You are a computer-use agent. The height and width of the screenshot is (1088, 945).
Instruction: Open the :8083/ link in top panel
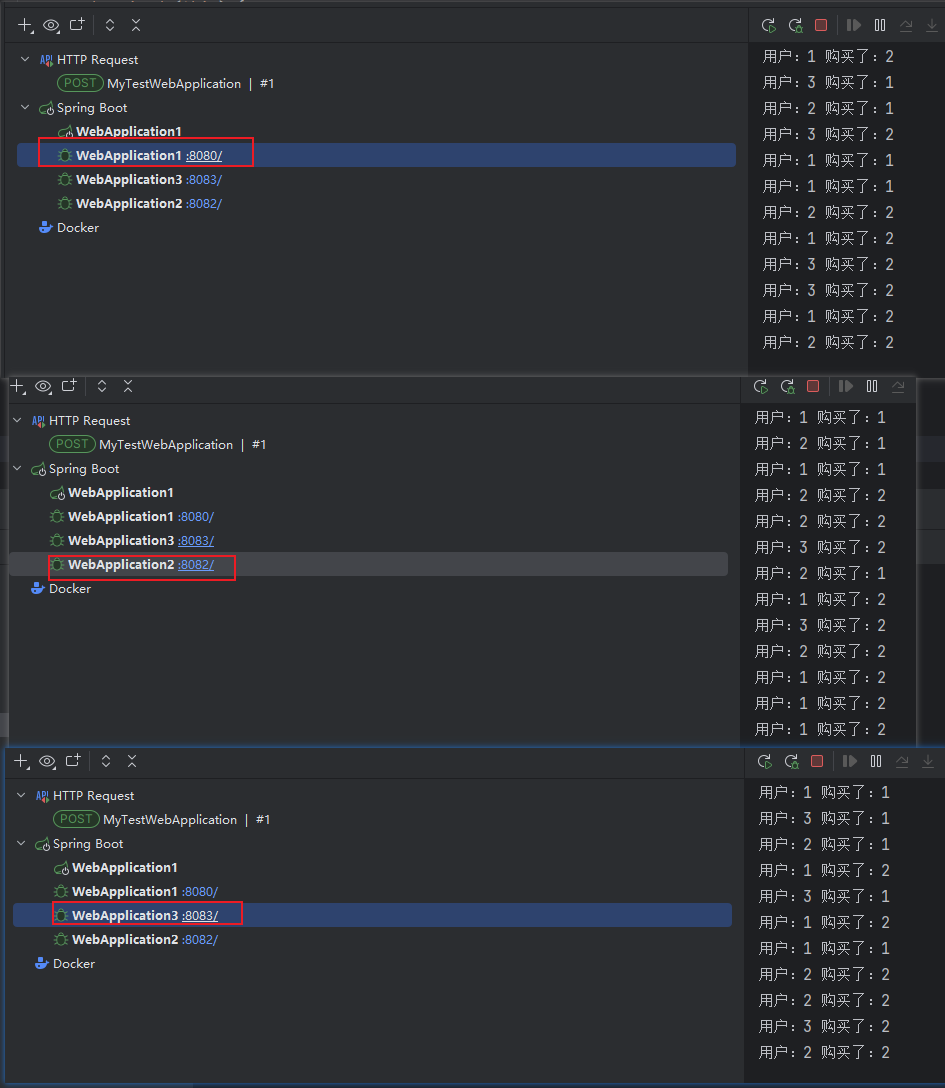pos(204,180)
